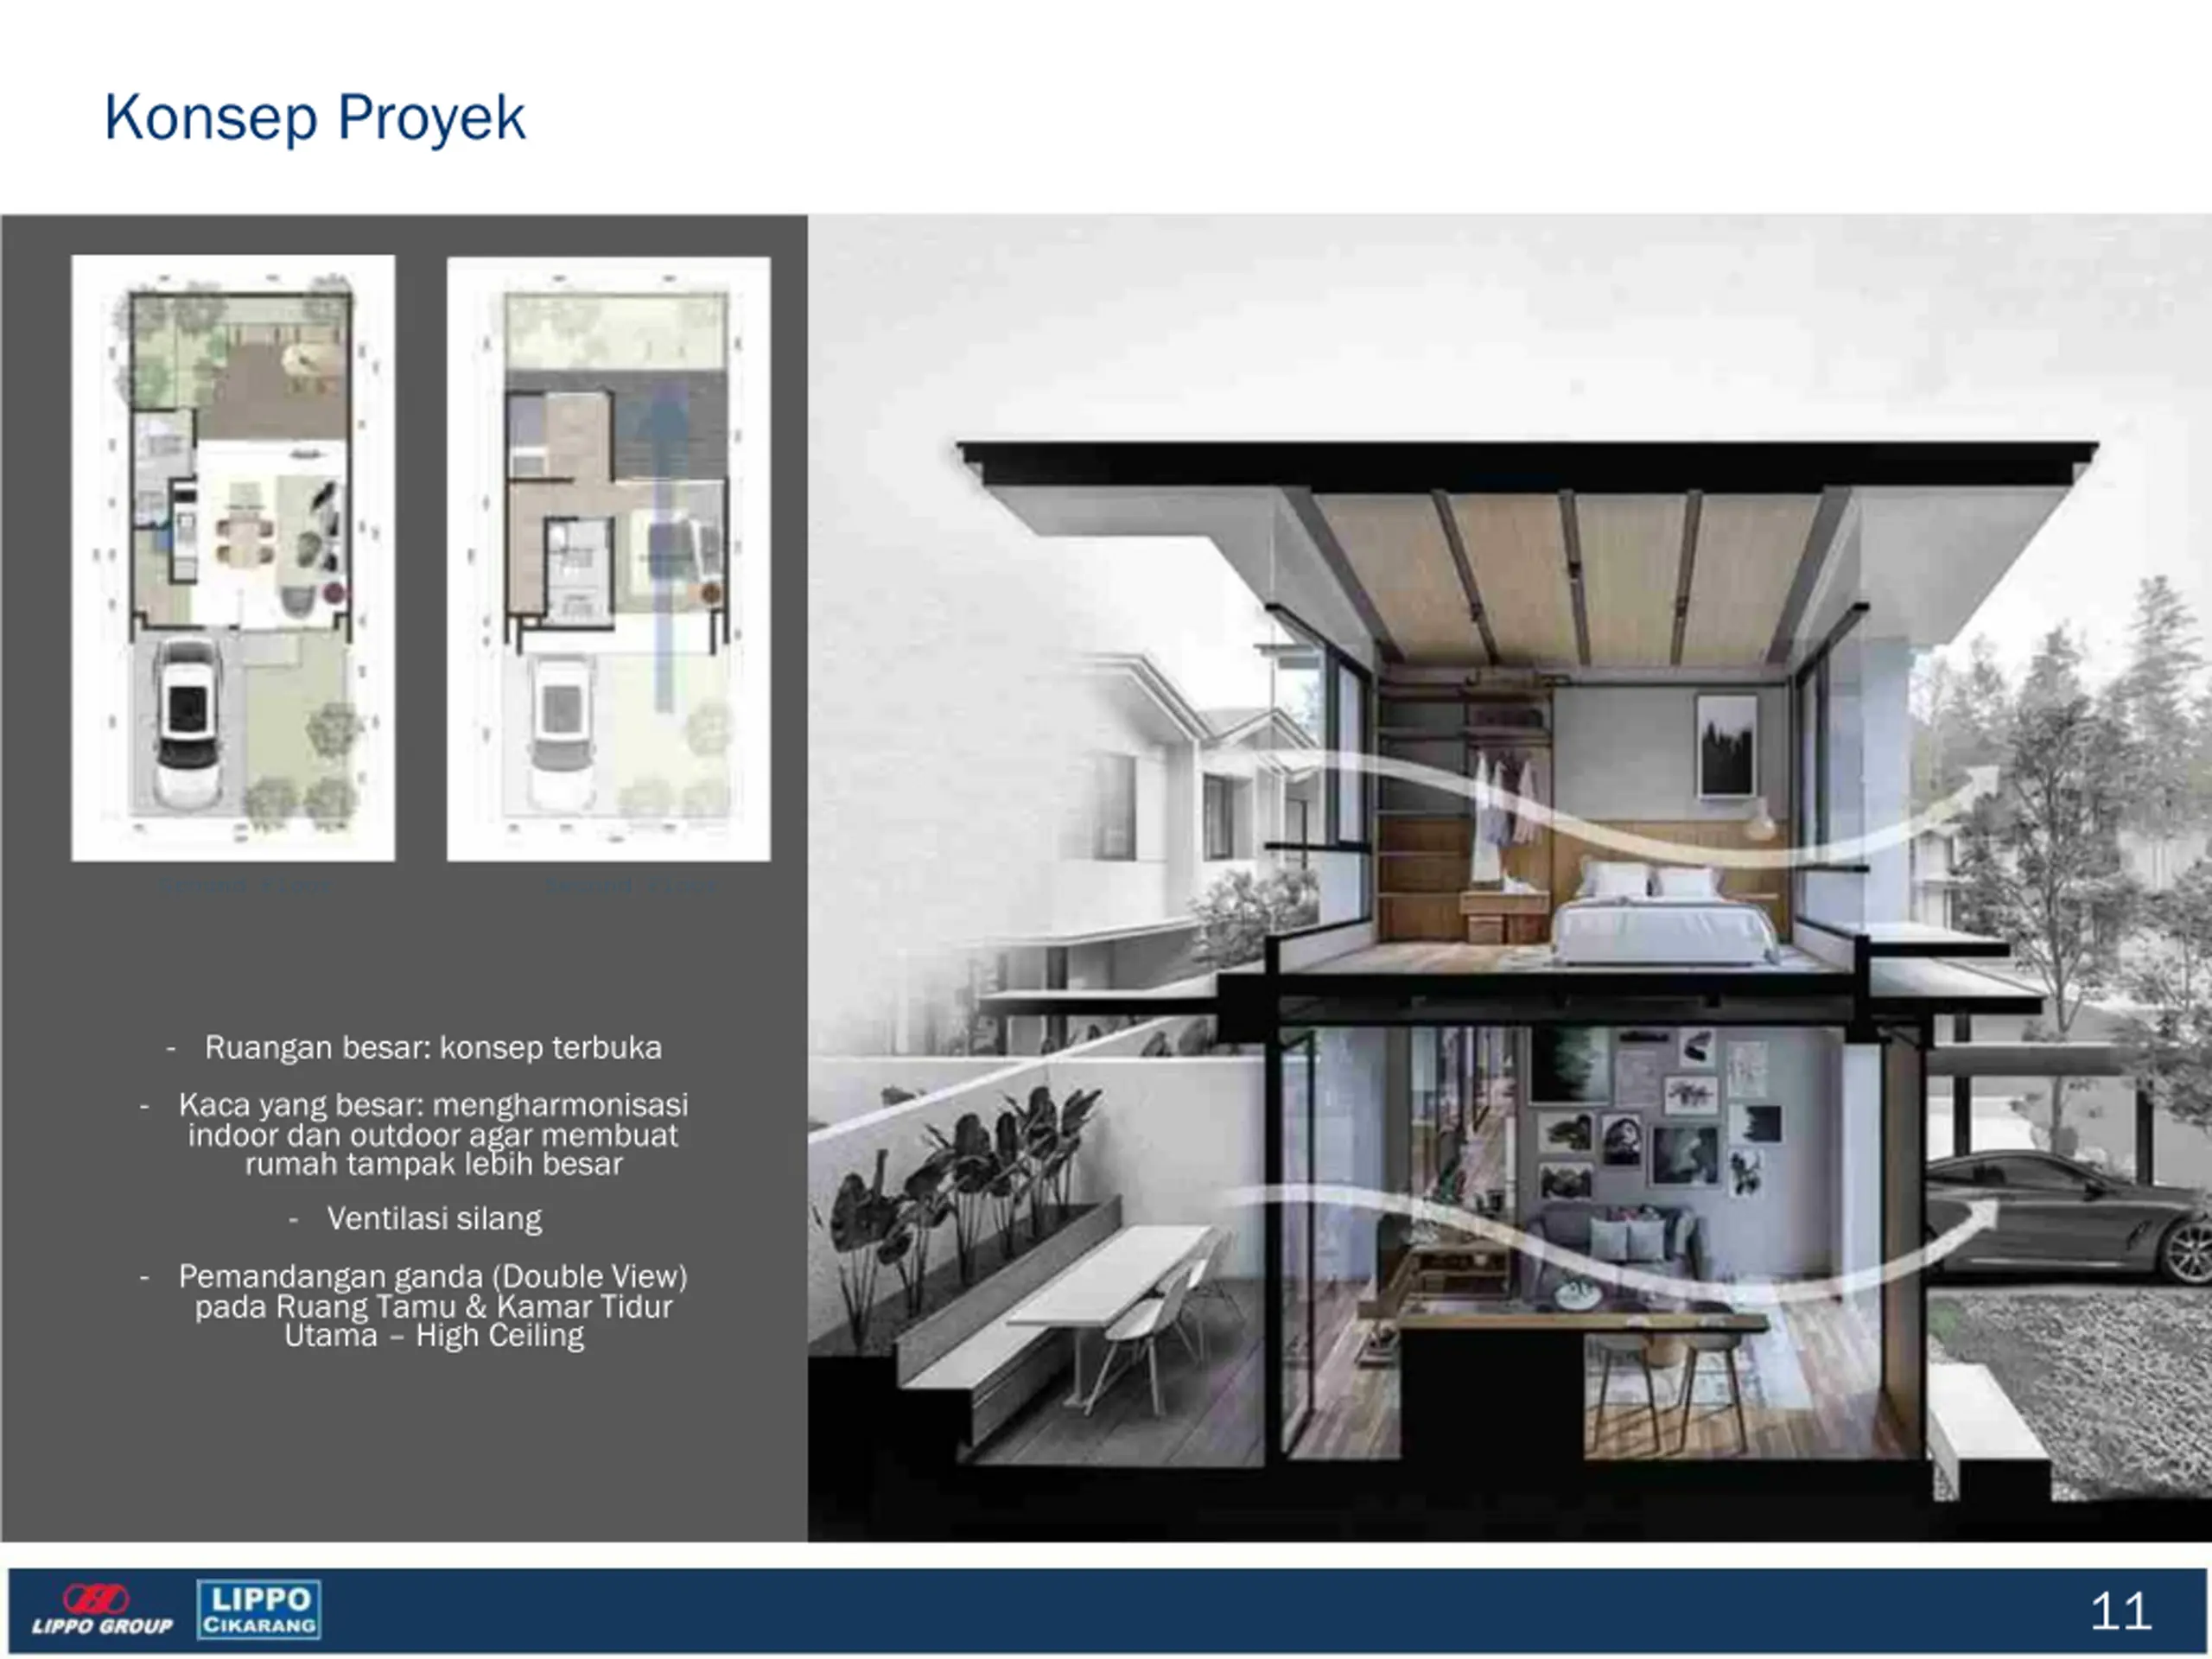Viewport: 2212px width, 1659px height.
Task: Click the Lippo Cikarang logo
Action: coord(259,1610)
